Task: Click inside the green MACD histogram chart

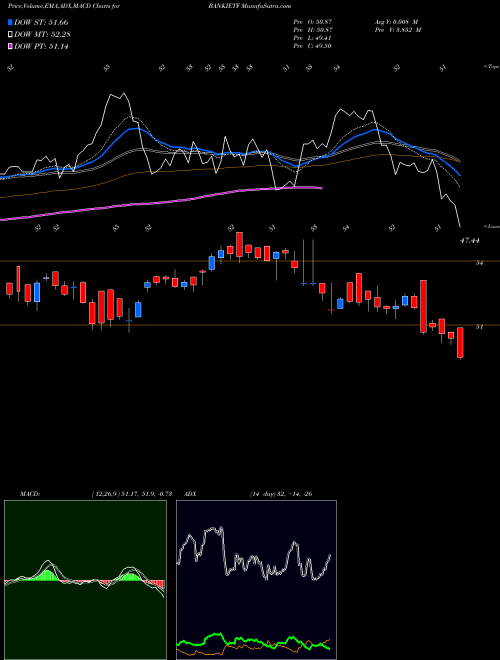Action: pyautogui.click(x=85, y=580)
